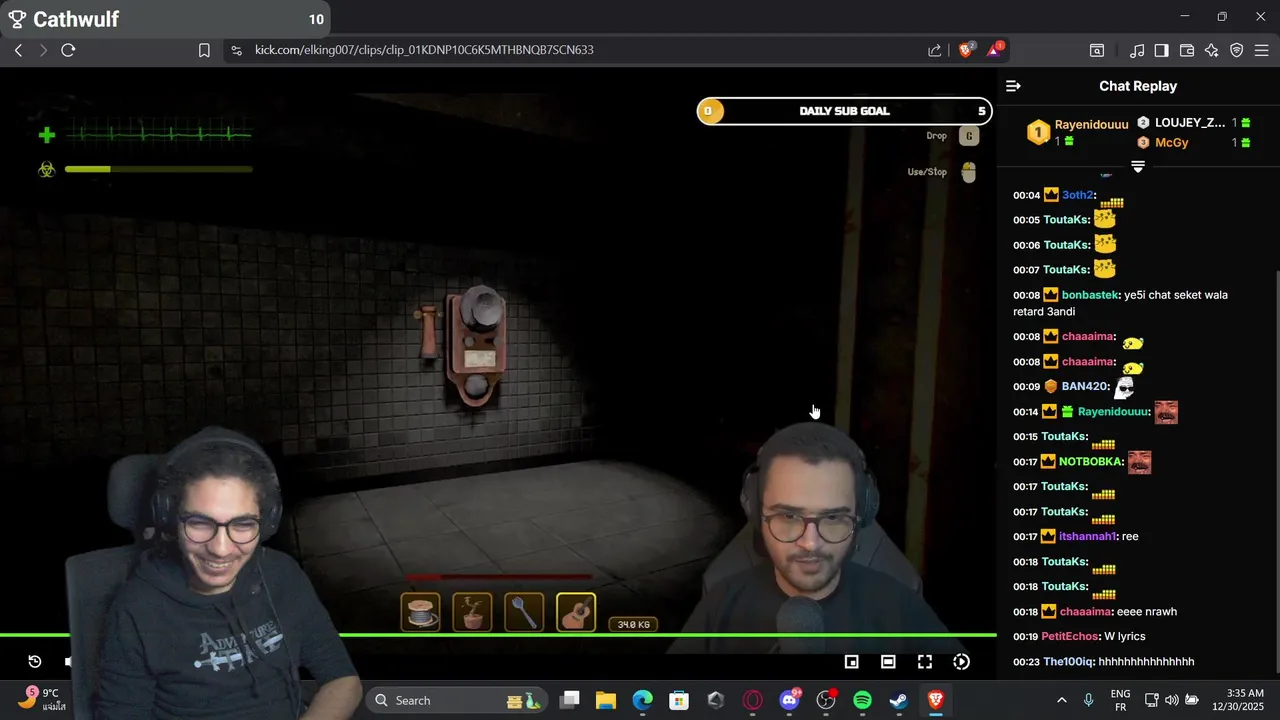
Task: Click the Chat Replay heading
Action: tap(1138, 86)
